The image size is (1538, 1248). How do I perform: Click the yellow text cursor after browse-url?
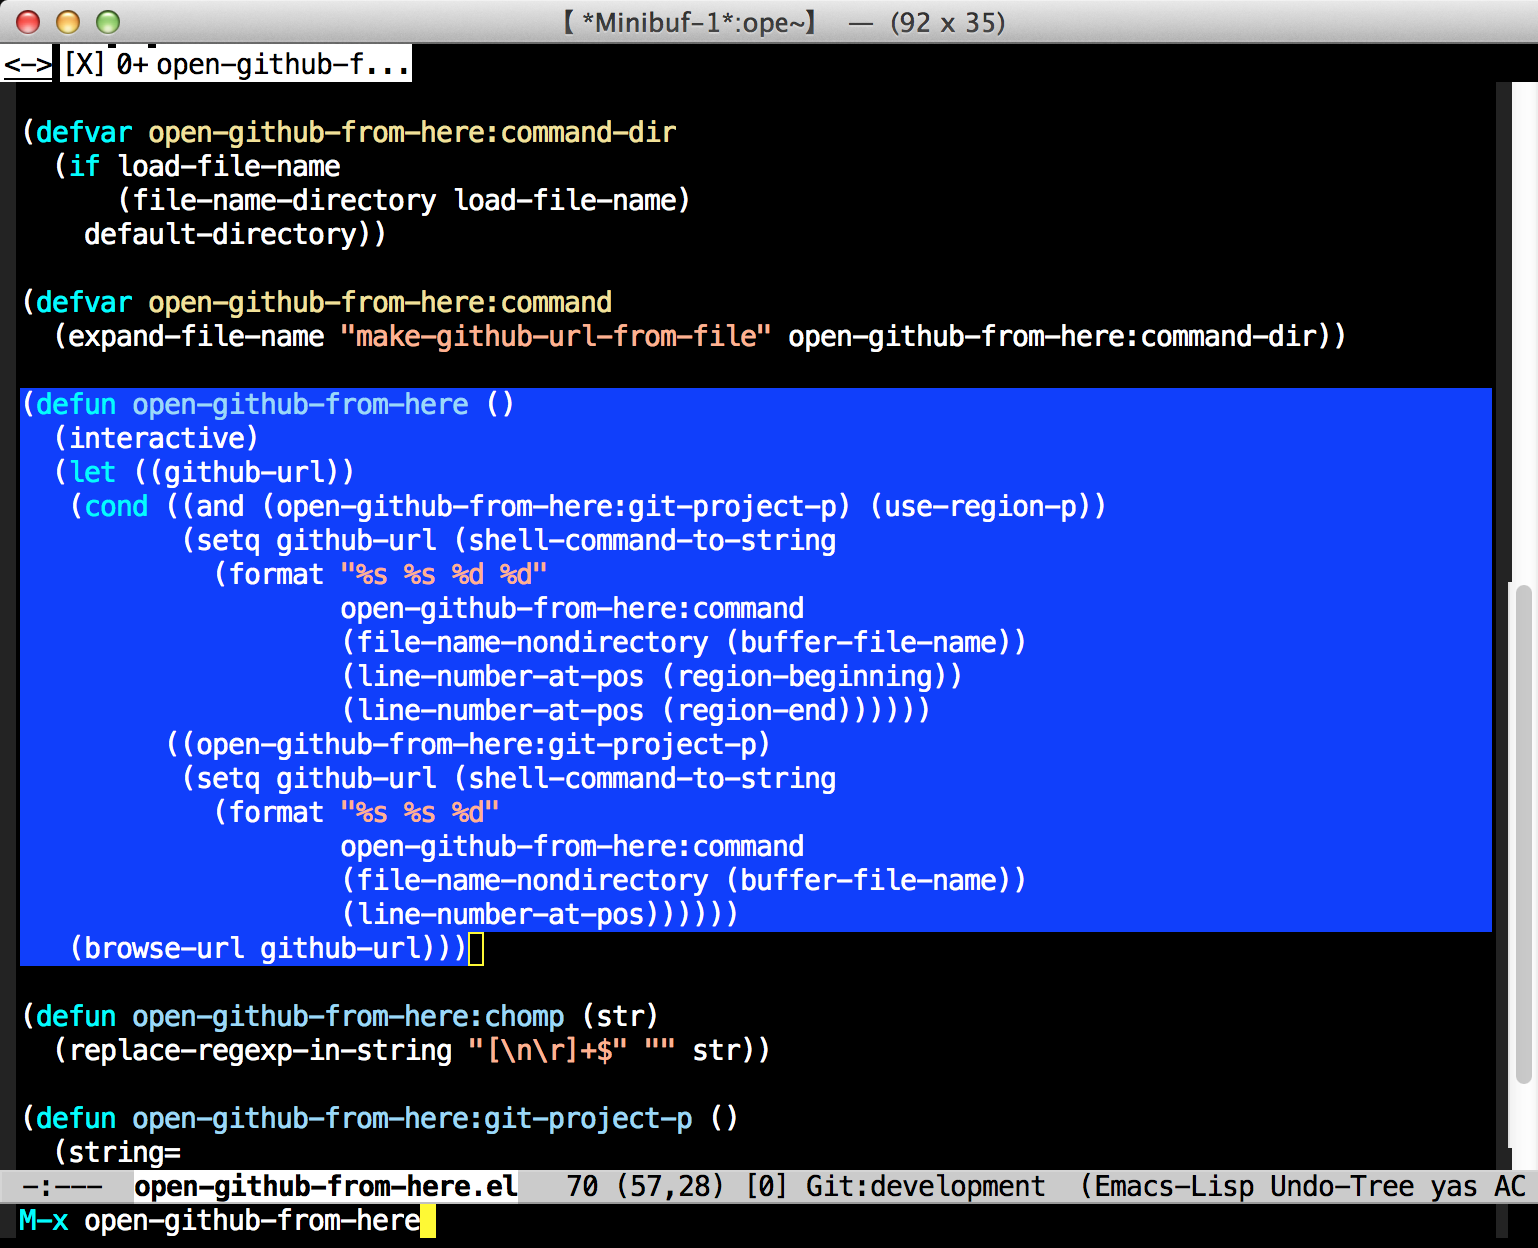coord(476,948)
